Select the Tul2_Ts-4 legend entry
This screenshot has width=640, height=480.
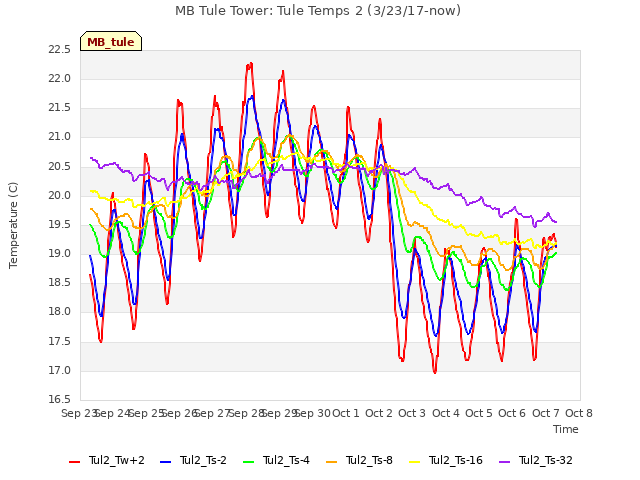(x=276, y=460)
